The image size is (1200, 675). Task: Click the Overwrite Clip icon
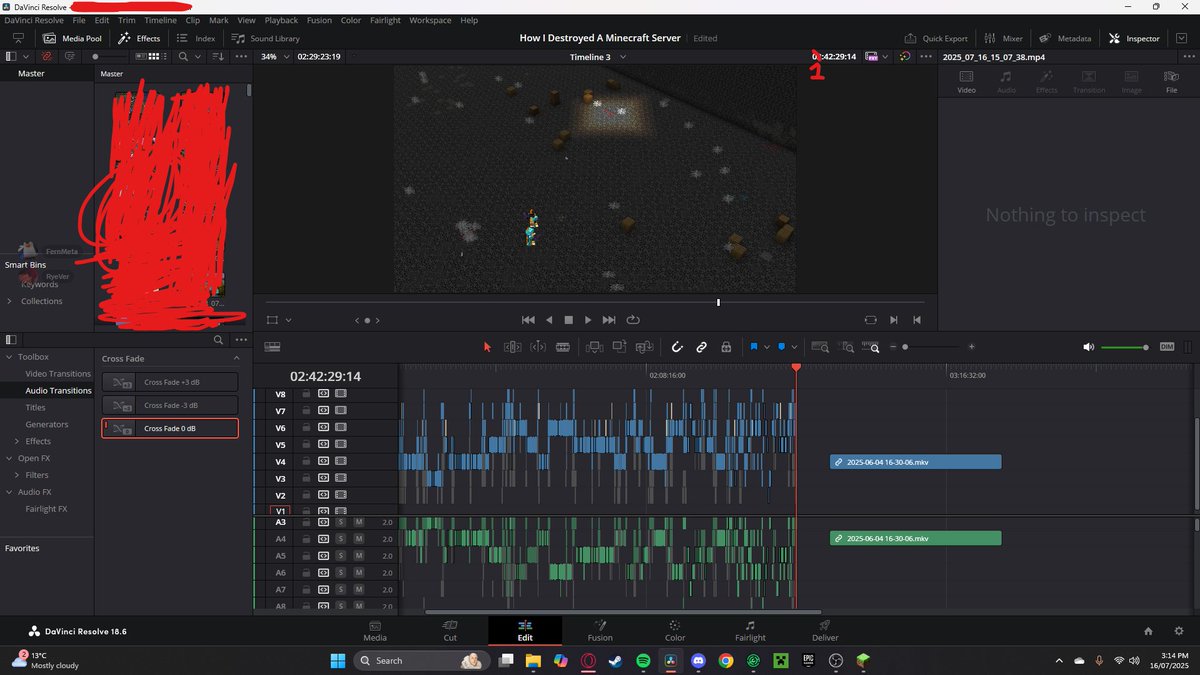coord(619,347)
